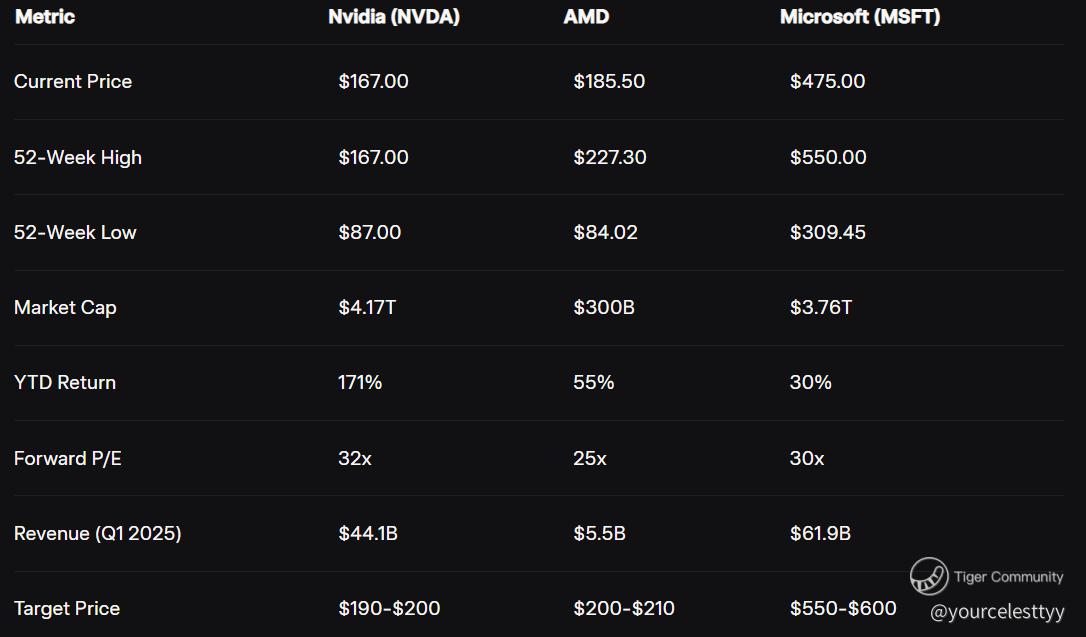Click the @yourcelesttyy username watermark
The height and width of the screenshot is (637, 1086).
(997, 612)
